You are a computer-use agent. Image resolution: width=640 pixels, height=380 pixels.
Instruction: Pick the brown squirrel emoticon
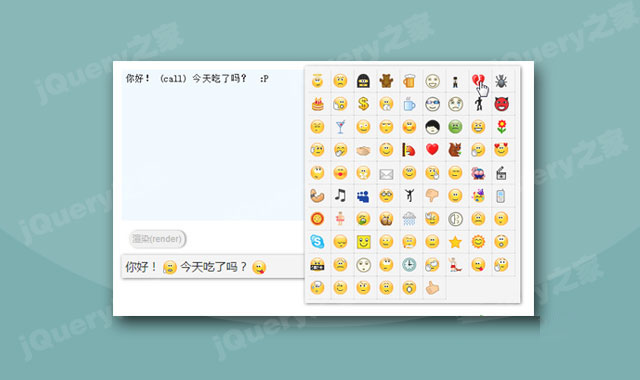[455, 150]
